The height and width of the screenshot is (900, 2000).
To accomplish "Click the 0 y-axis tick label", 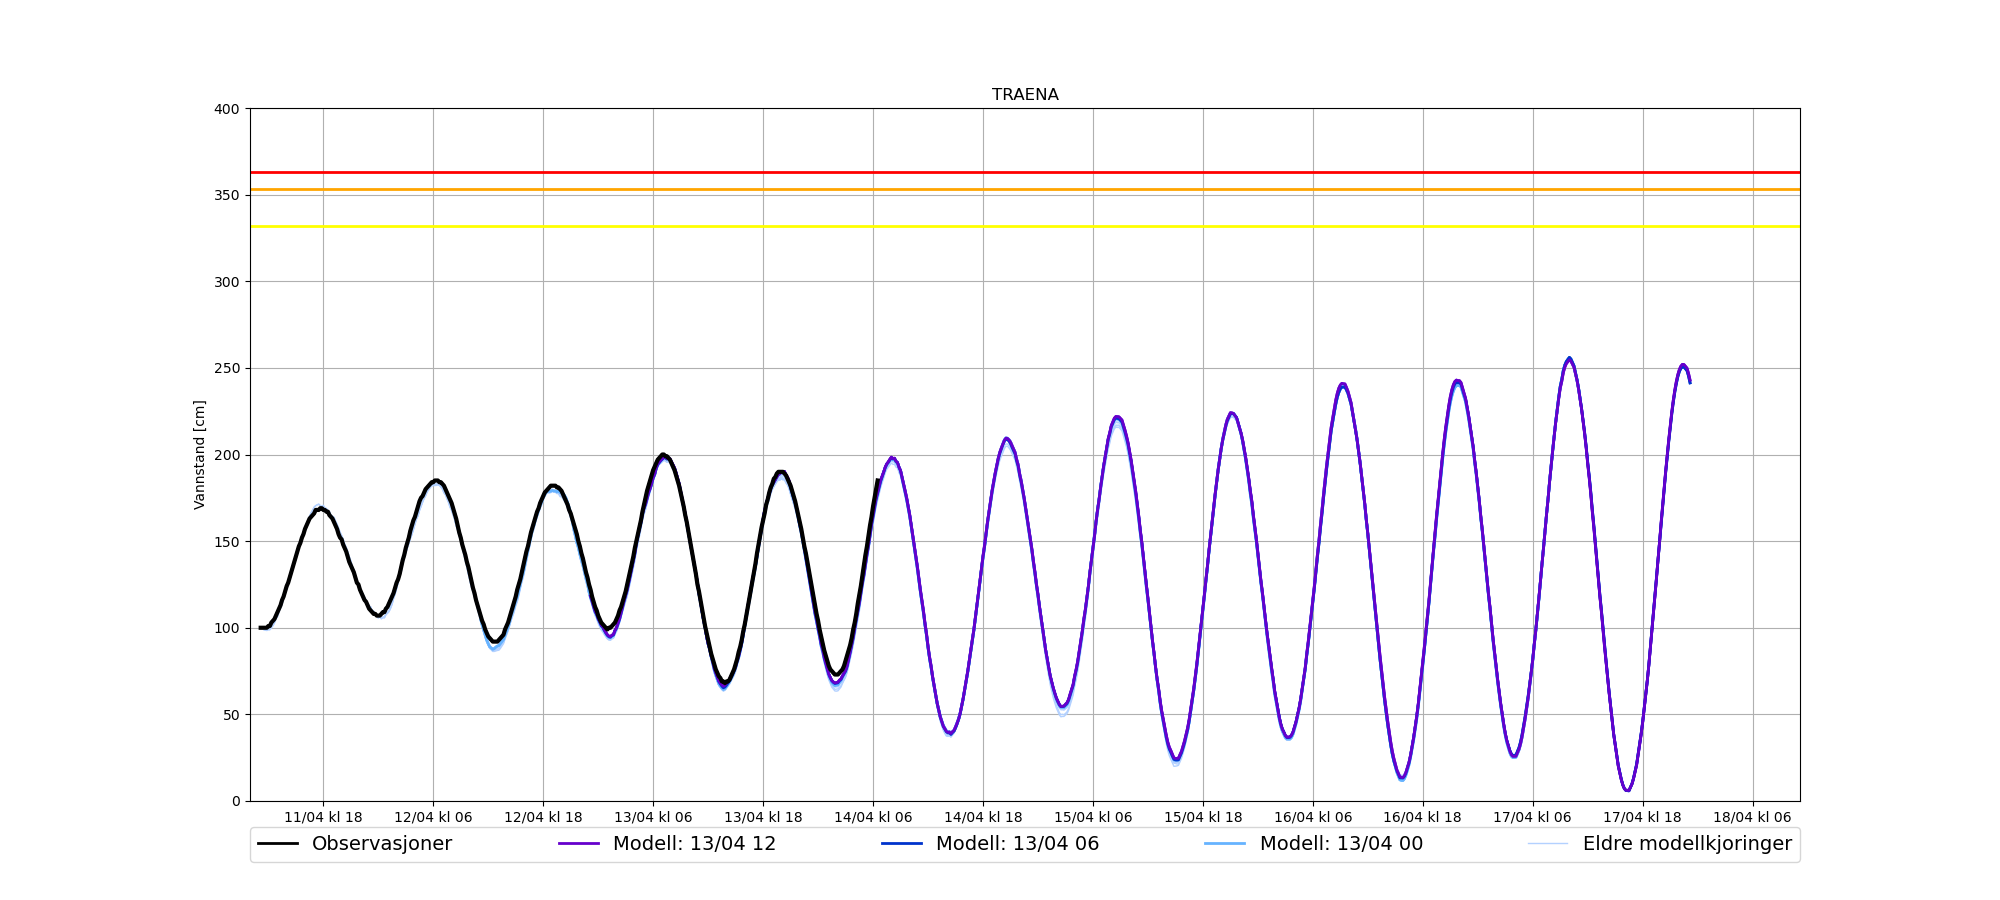I will [236, 801].
